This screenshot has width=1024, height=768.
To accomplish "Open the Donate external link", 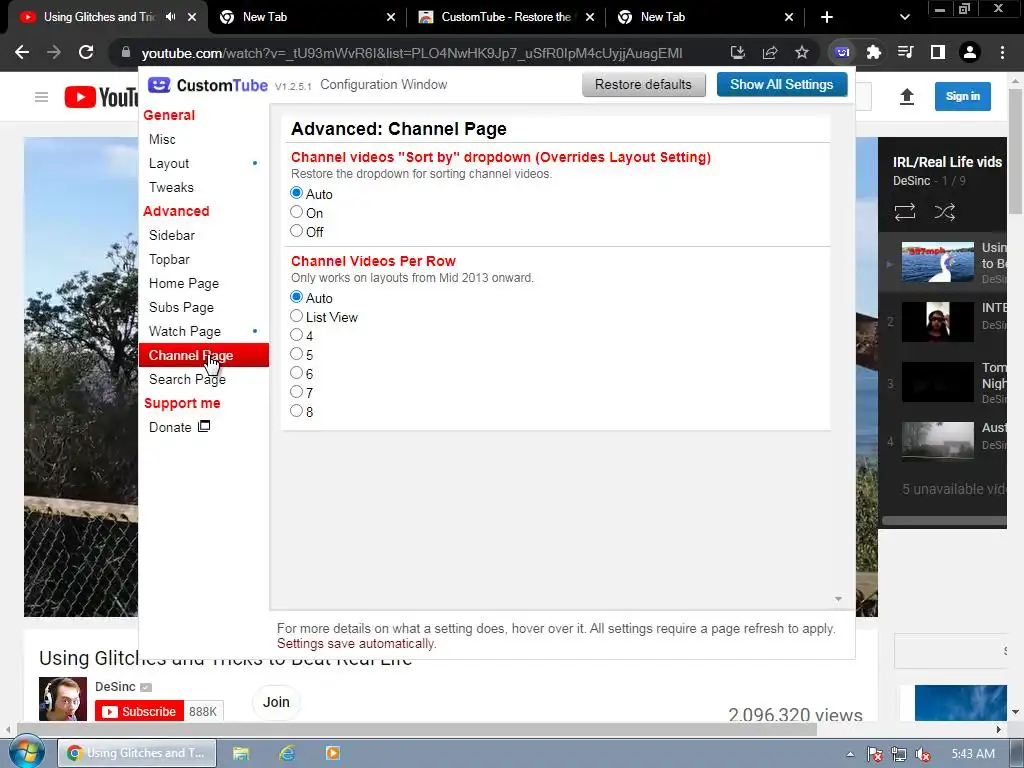I will click(180, 427).
